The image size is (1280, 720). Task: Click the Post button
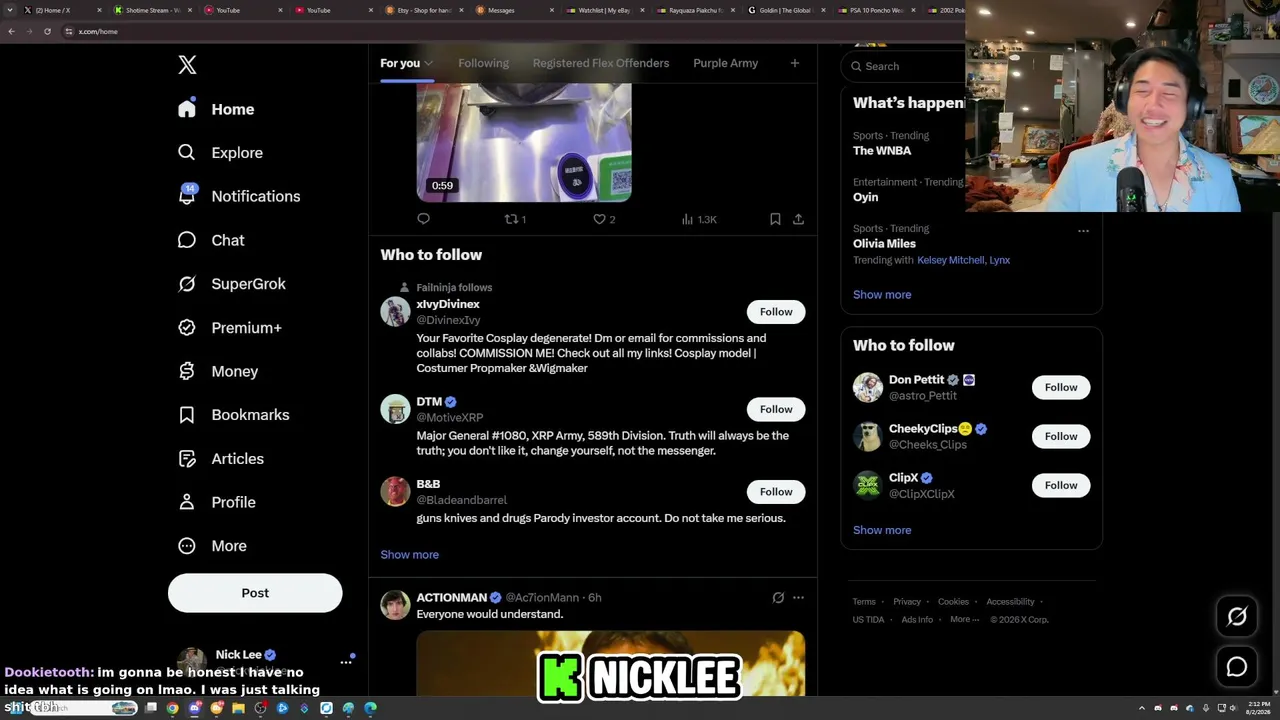(255, 593)
